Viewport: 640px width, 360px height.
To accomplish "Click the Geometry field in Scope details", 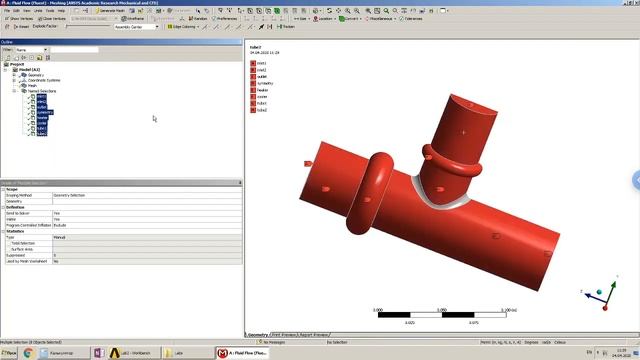I will click(147, 201).
